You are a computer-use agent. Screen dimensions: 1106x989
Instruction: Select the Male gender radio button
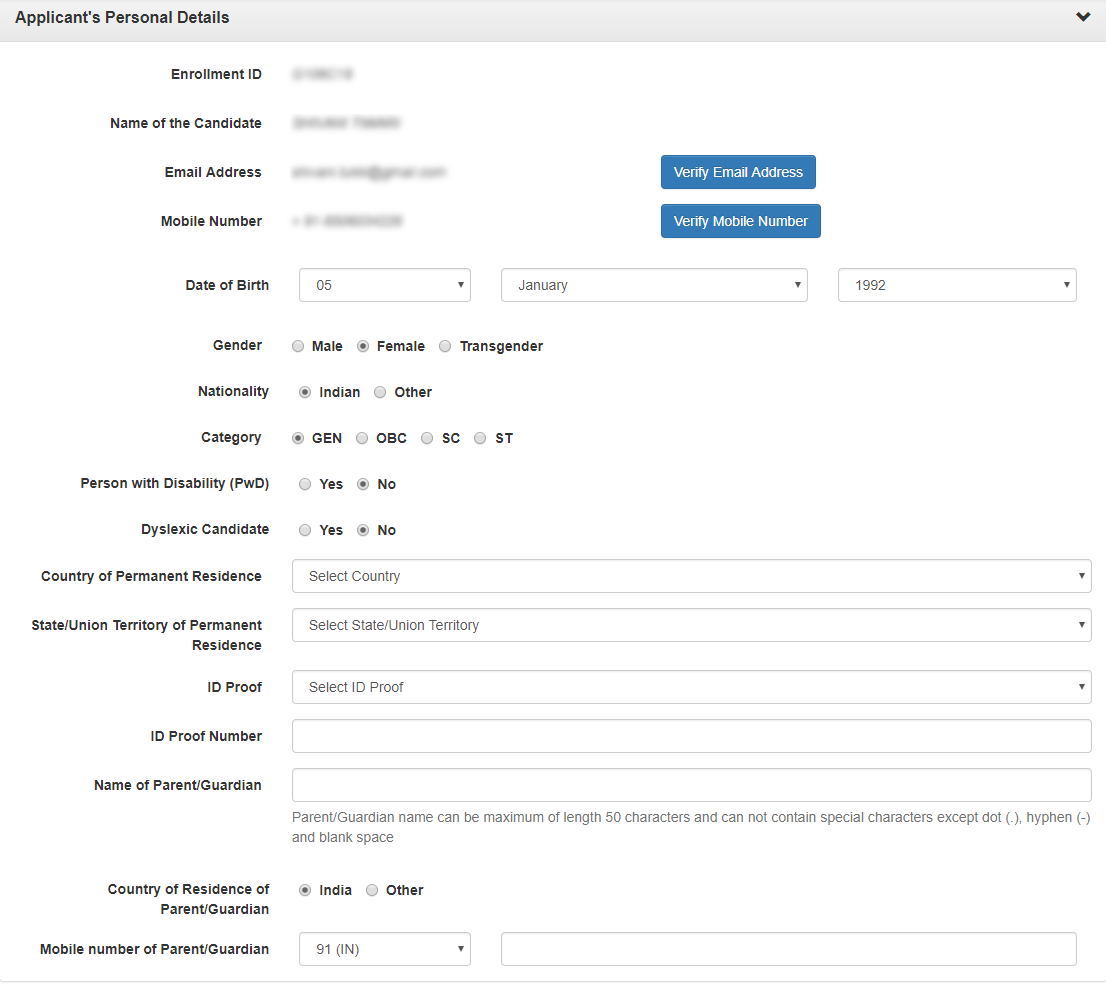point(298,346)
